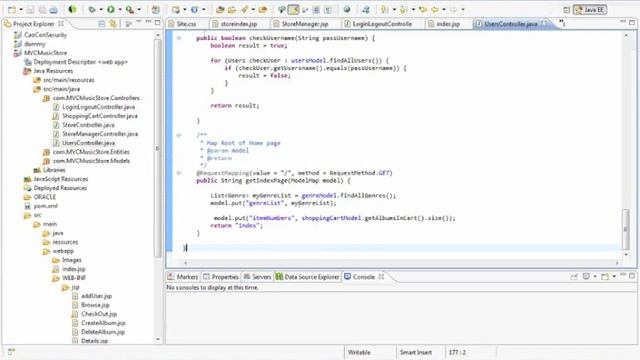Click the Last Edit Location arrow icon
The image size is (640, 360).
coord(423,9)
